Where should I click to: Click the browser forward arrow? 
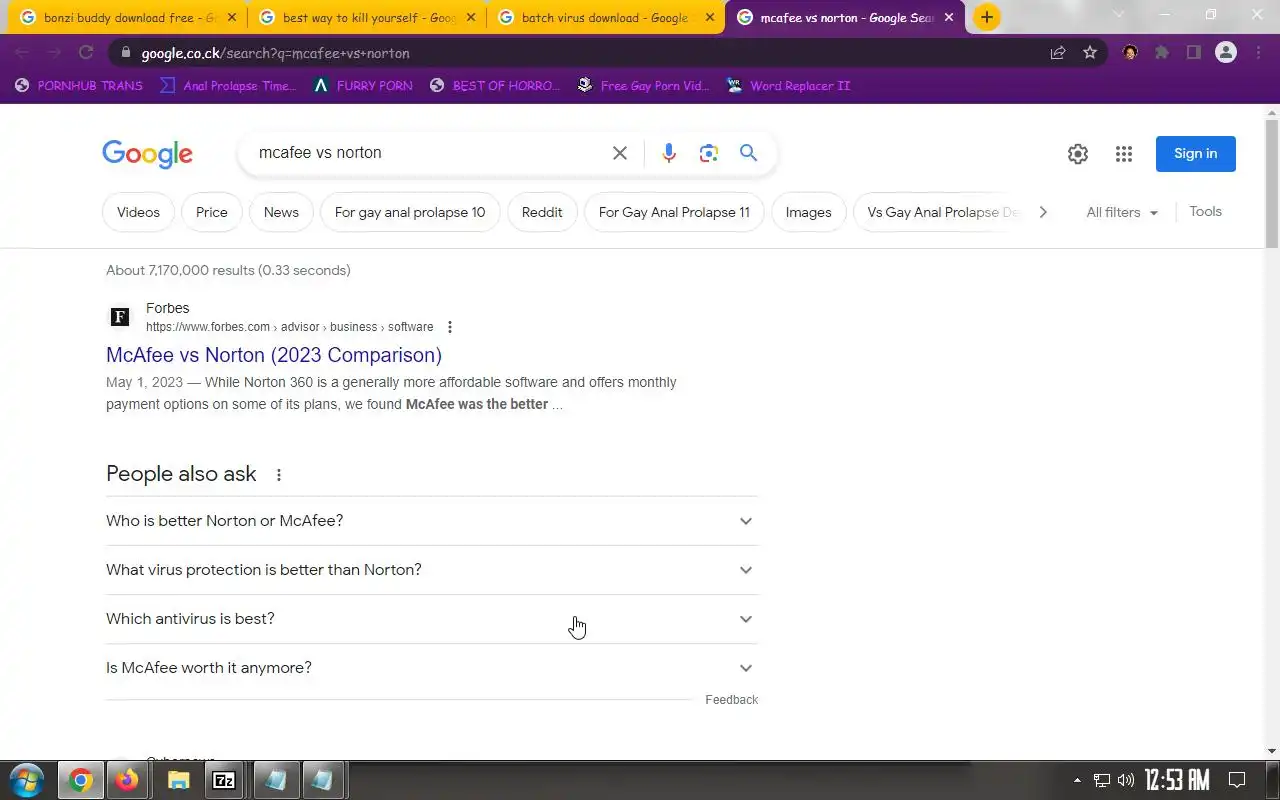(x=54, y=53)
